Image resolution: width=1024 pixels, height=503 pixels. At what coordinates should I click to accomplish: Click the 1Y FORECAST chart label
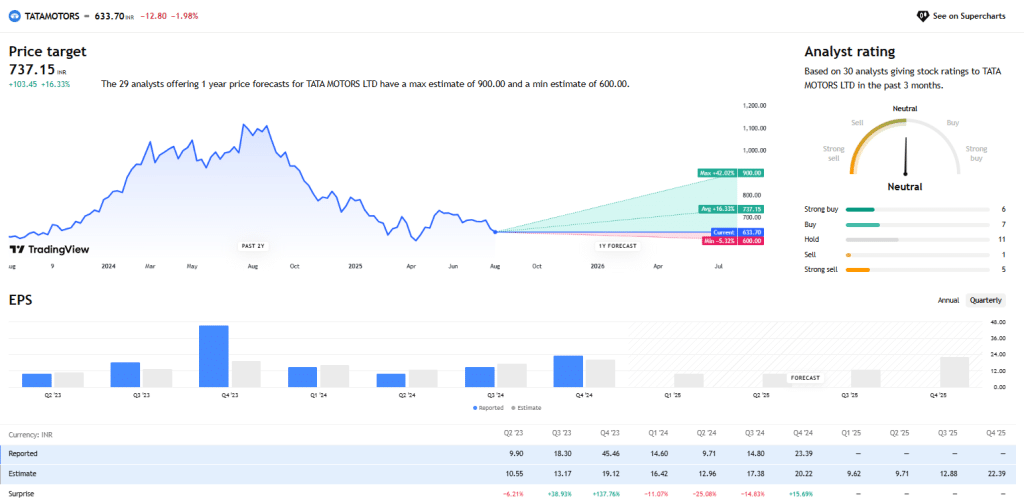click(x=617, y=246)
